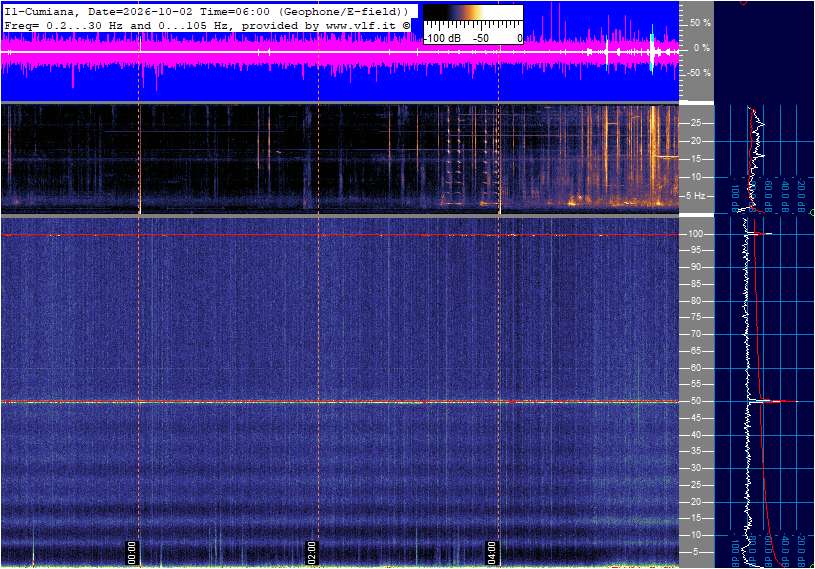The image size is (815, 569).
Task: Click the '5 Hz' label on the geophone scale
Action: 696,196
